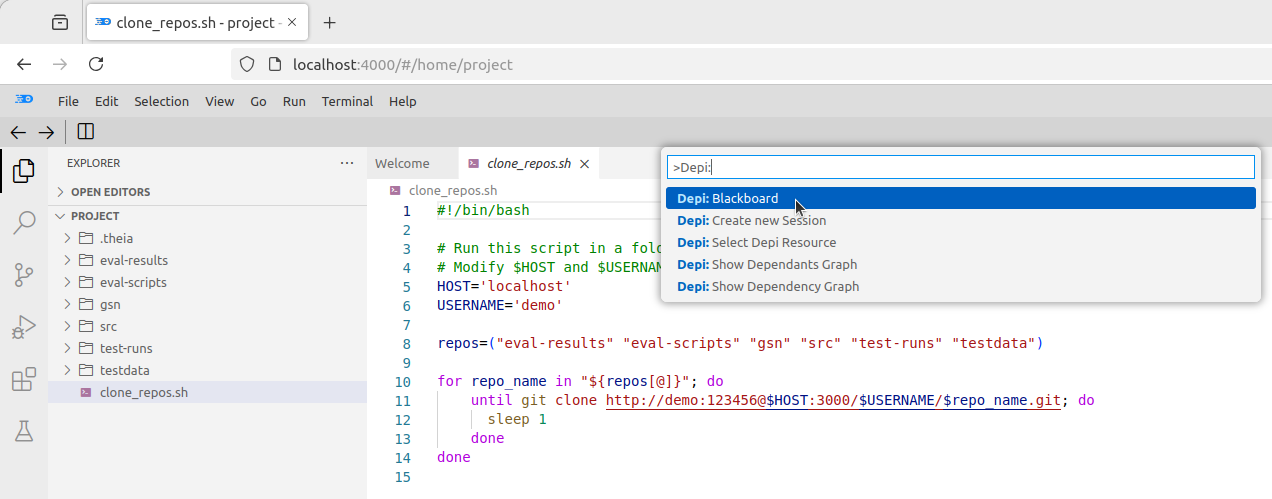Viewport: 1272px width, 499px height.
Task: Focus the command palette input field
Action: [960, 168]
